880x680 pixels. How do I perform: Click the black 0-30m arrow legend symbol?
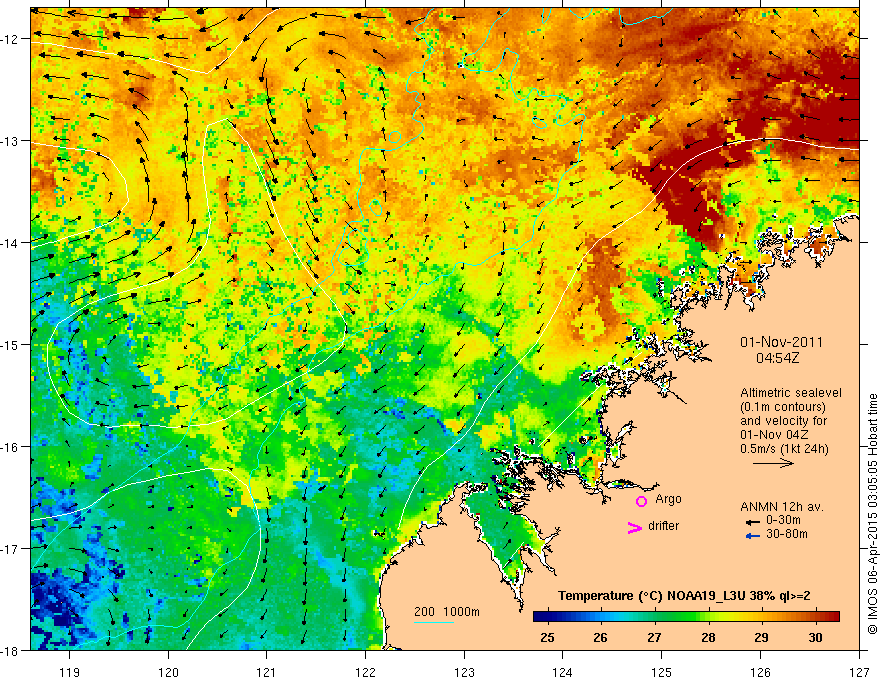click(x=753, y=522)
